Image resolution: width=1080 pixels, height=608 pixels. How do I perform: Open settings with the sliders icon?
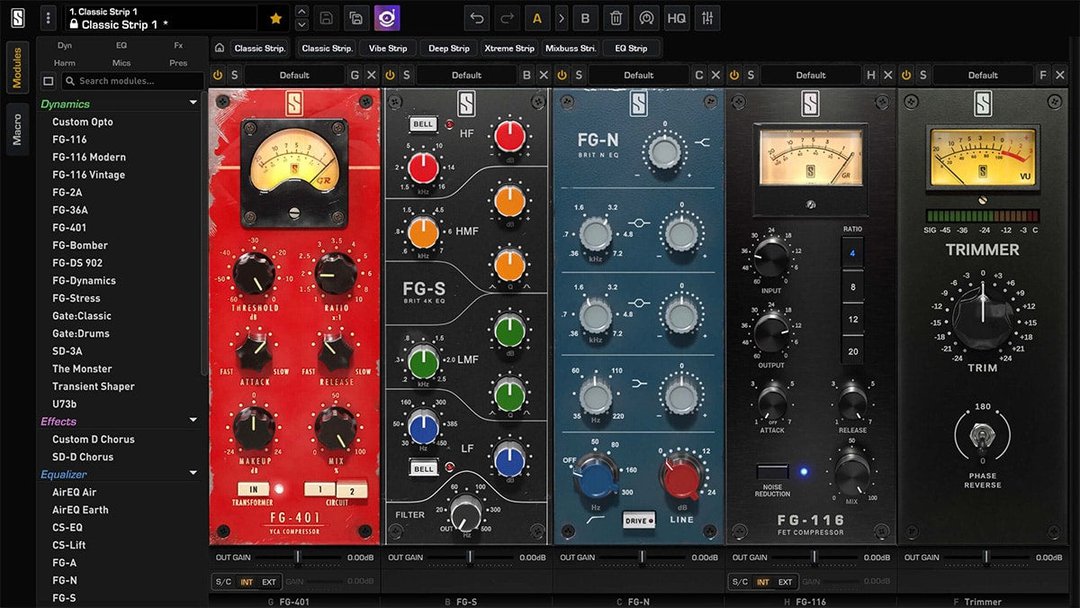(707, 17)
